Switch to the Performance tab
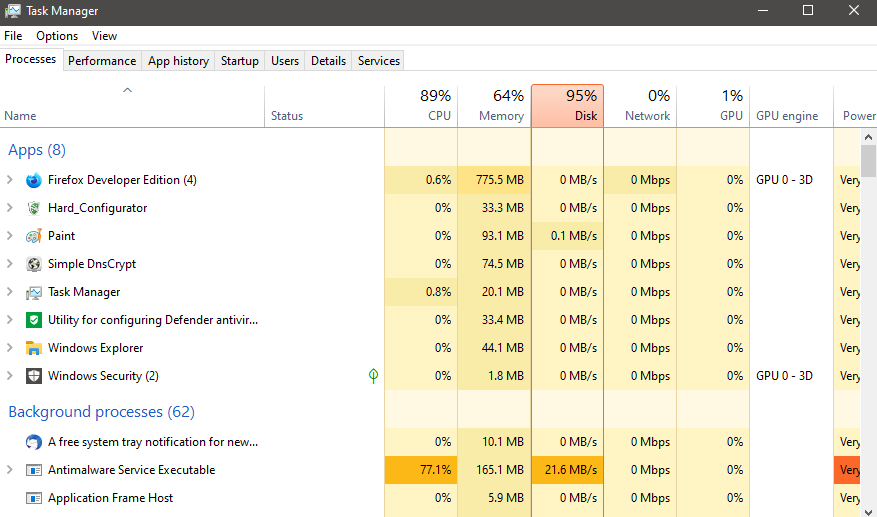The height and width of the screenshot is (517, 877). coord(102,61)
